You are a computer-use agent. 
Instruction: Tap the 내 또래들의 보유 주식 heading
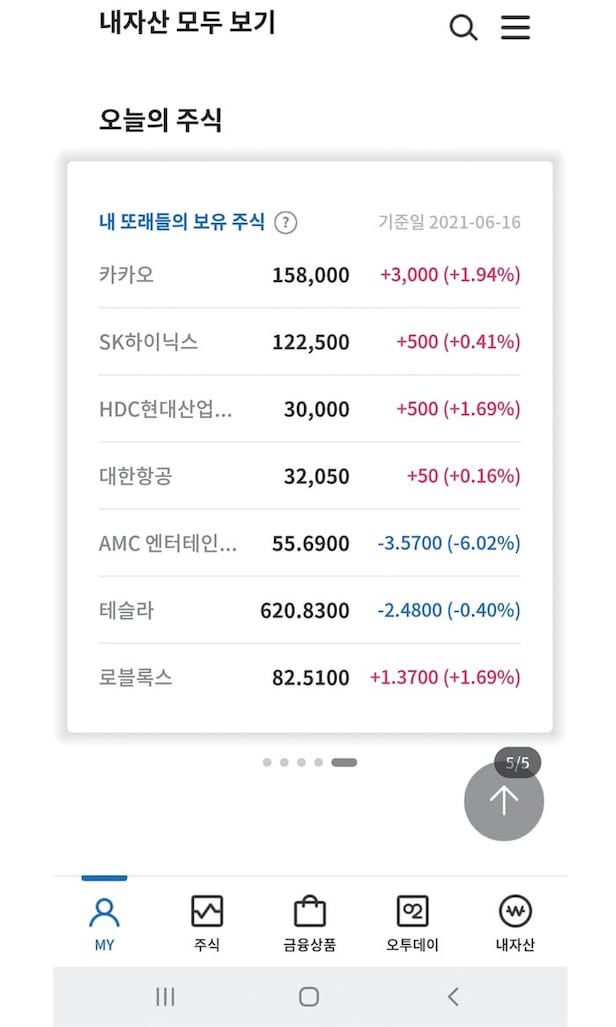(181, 222)
